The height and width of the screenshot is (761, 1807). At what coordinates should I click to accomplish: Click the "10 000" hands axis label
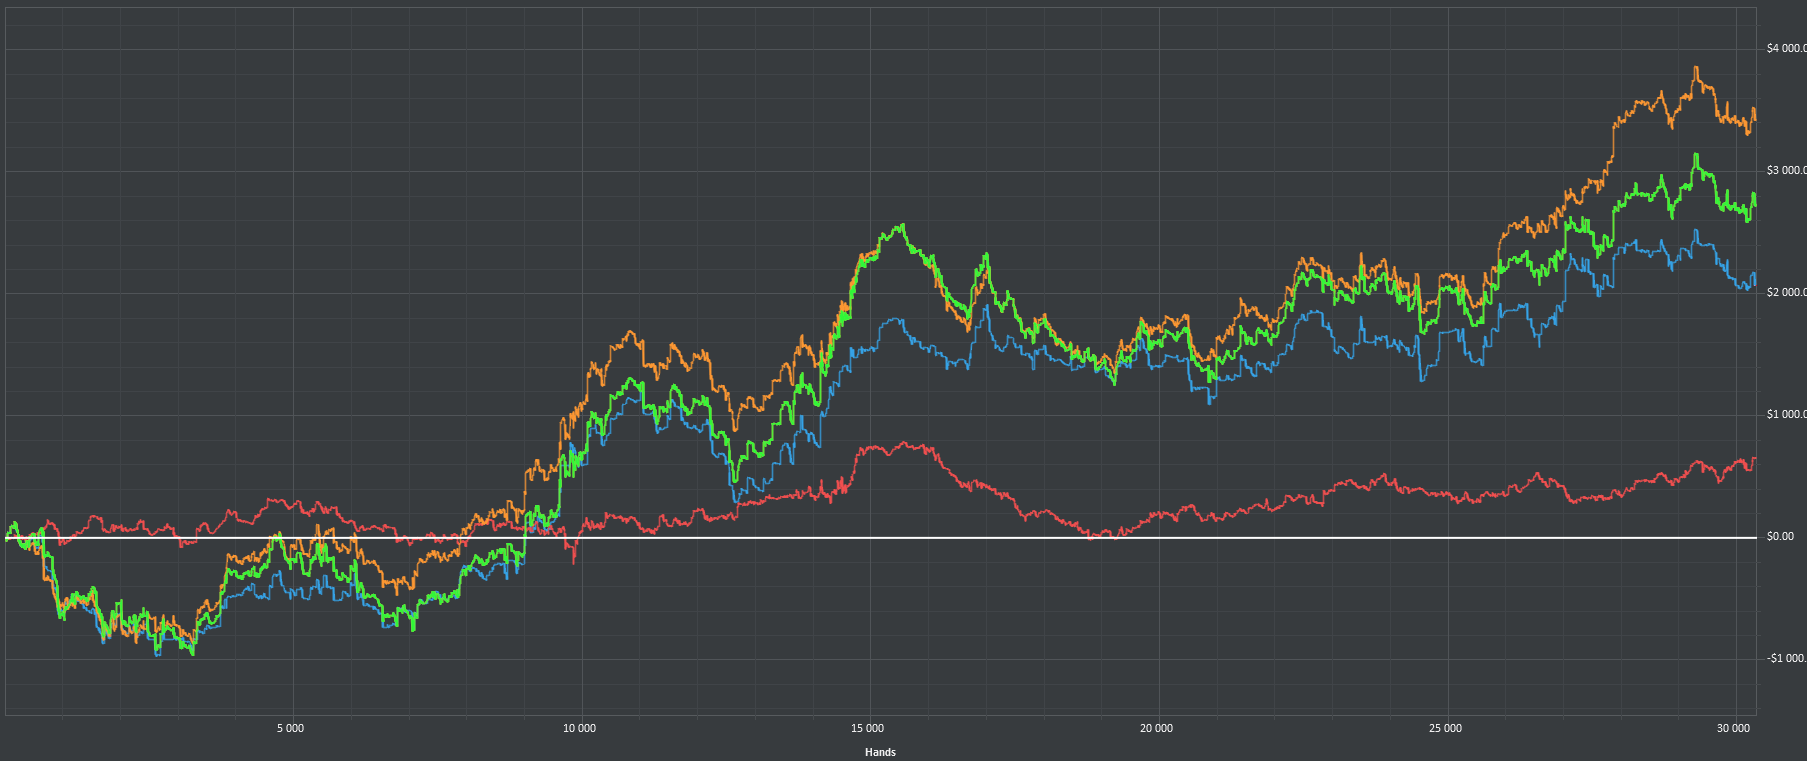coord(579,728)
